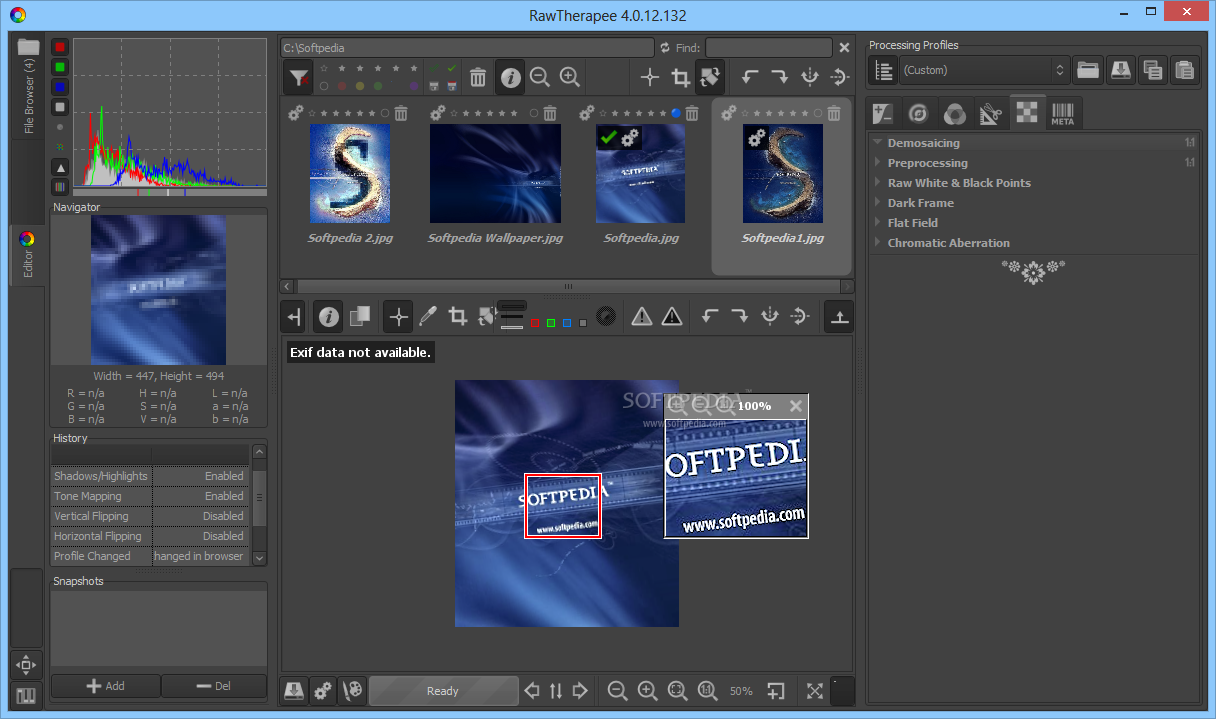This screenshot has height=719, width=1216.
Task: Open the Detail tab
Action: coord(919,114)
